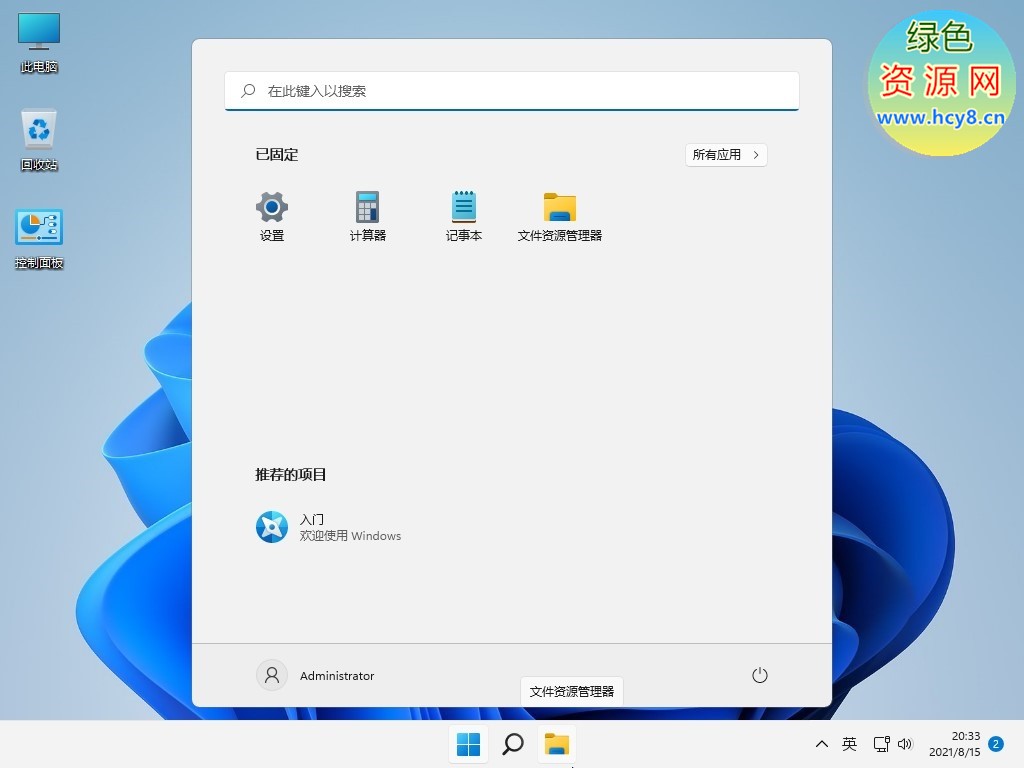Image resolution: width=1024 pixels, height=768 pixels.
Task: Click the Windows Start button on taskbar
Action: point(468,744)
